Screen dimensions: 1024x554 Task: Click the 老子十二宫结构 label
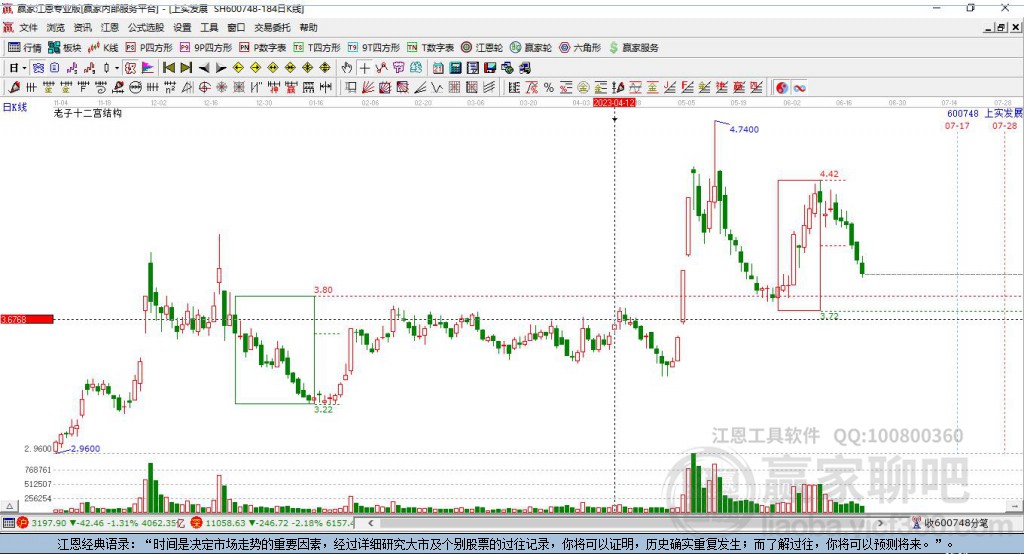(x=88, y=113)
